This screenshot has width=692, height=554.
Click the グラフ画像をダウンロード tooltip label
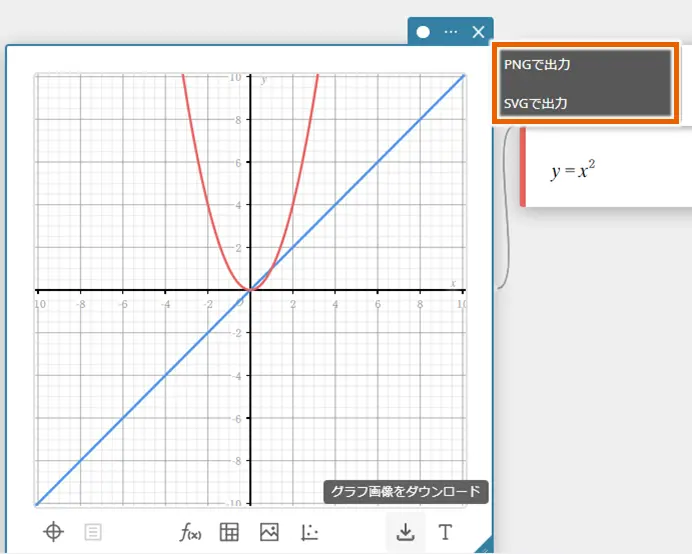pyautogui.click(x=406, y=492)
